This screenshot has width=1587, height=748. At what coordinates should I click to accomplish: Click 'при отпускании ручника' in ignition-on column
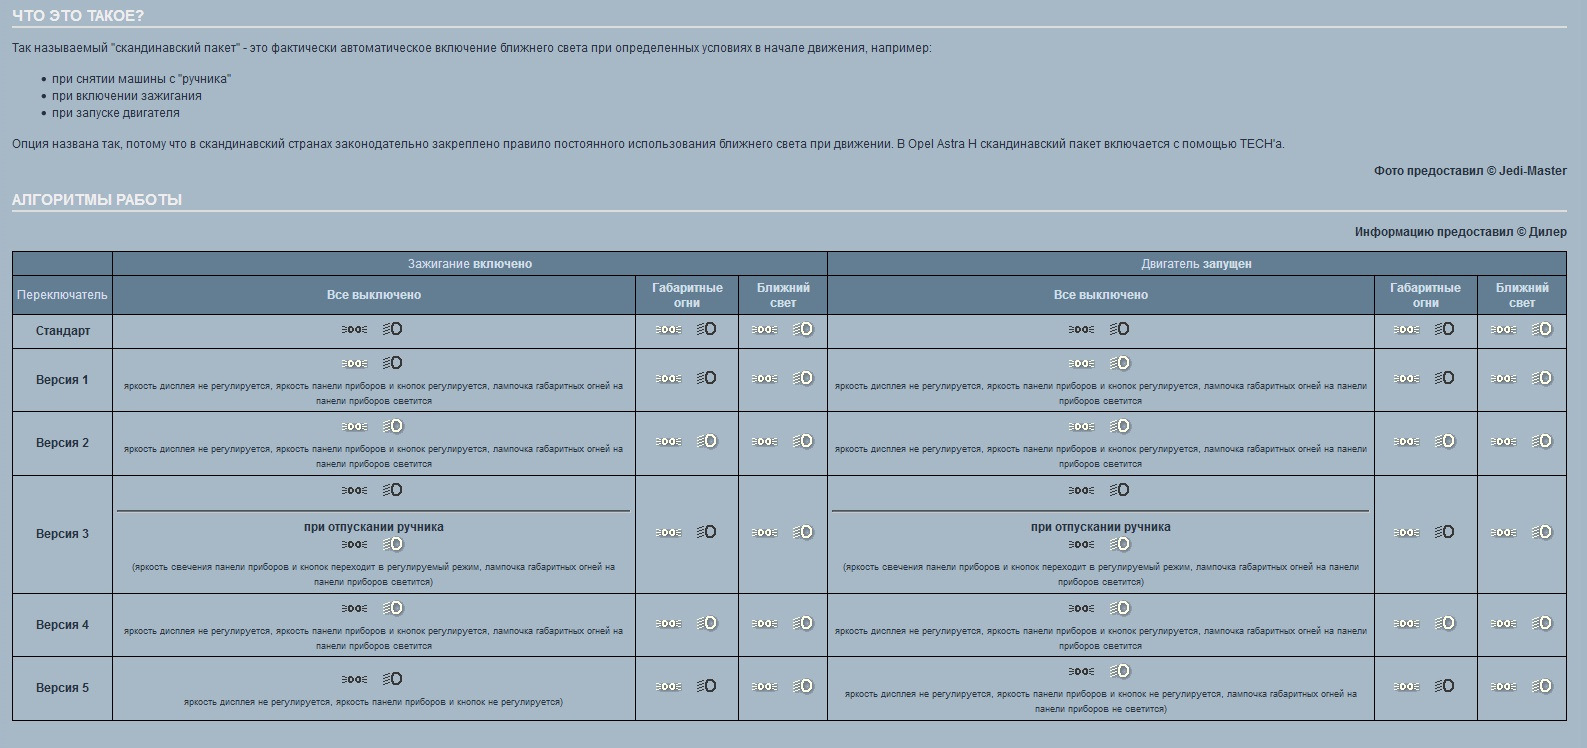(374, 527)
